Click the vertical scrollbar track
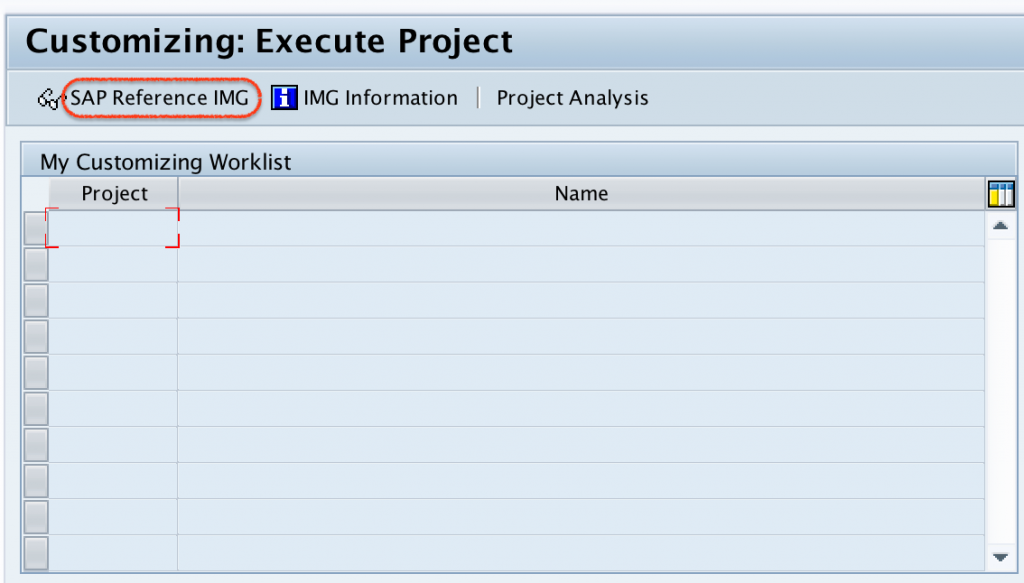 [1000, 390]
